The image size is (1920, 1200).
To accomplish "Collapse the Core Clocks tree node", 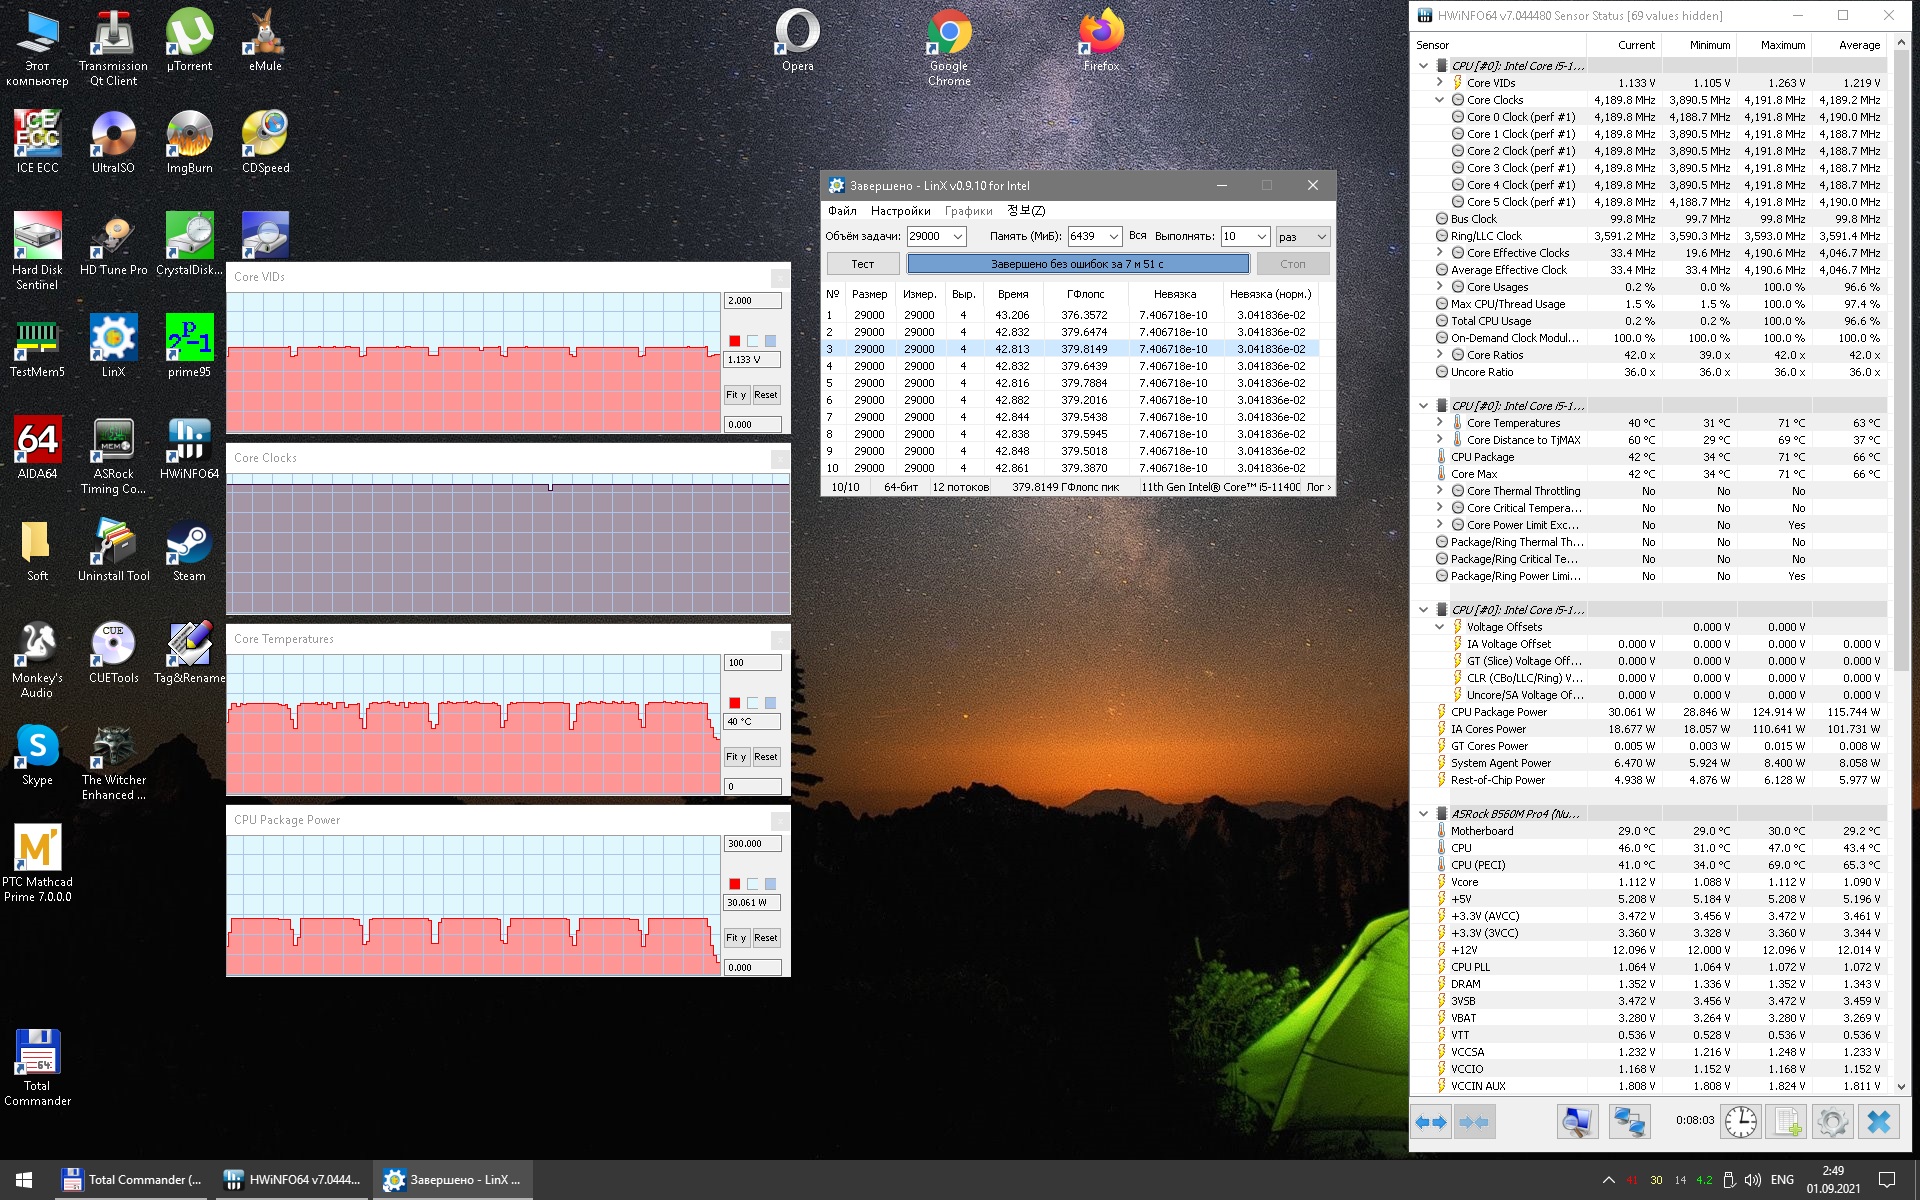I will pos(1439,100).
